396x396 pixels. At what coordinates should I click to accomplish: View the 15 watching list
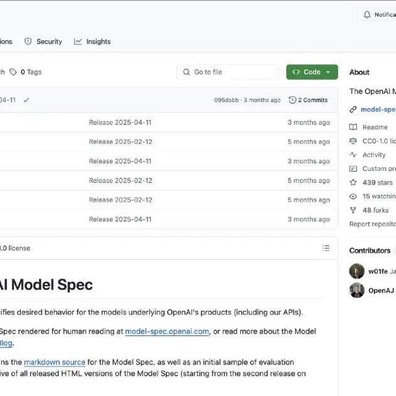coord(379,196)
